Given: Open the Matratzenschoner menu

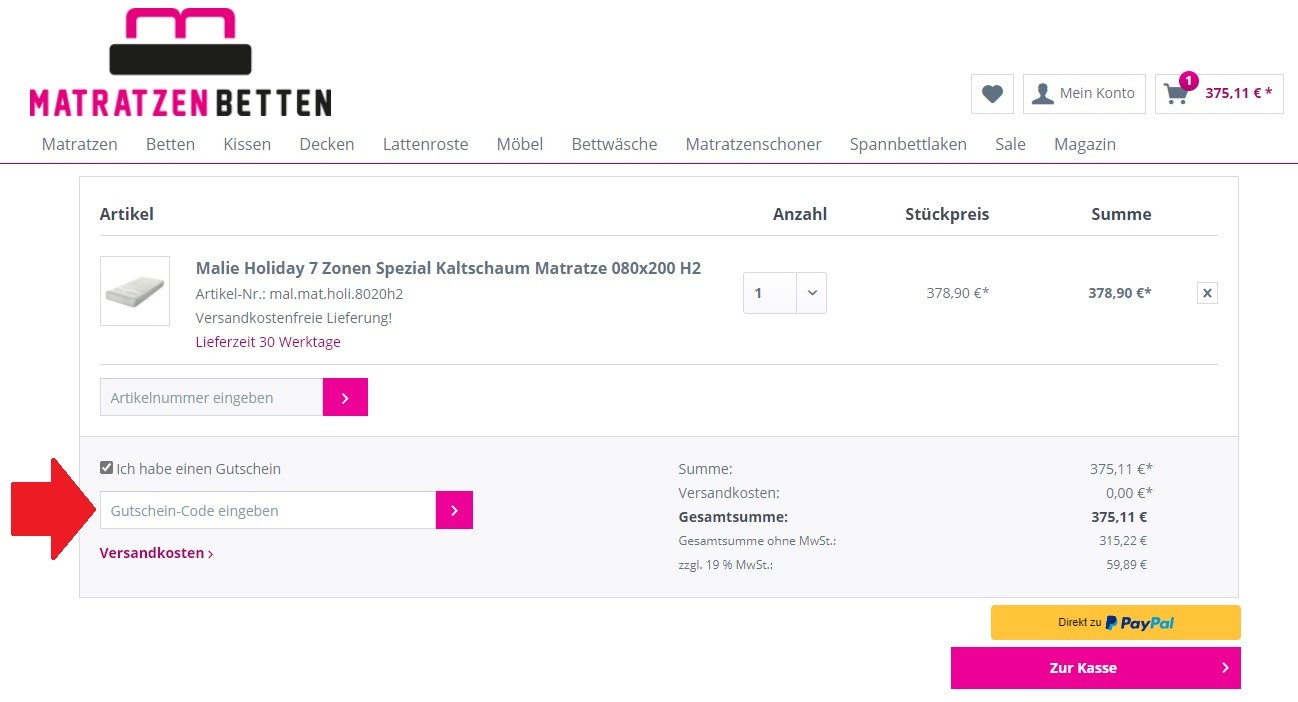Looking at the screenshot, I should pyautogui.click(x=753, y=144).
